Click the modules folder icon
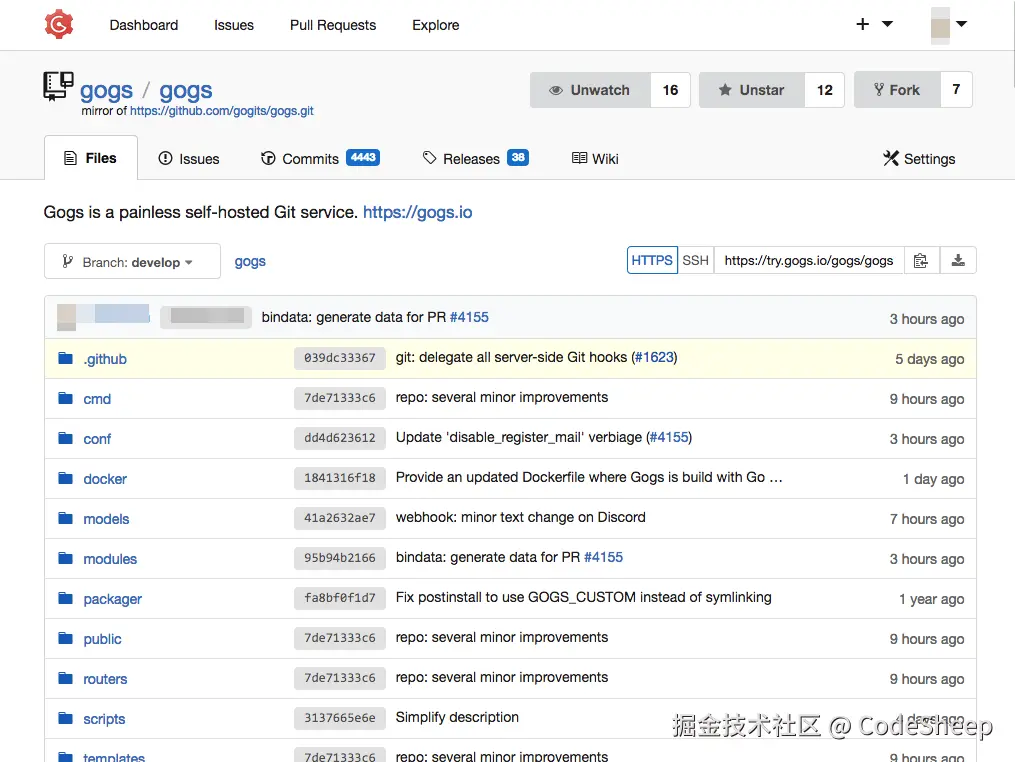The height and width of the screenshot is (762, 1015). coord(65,558)
